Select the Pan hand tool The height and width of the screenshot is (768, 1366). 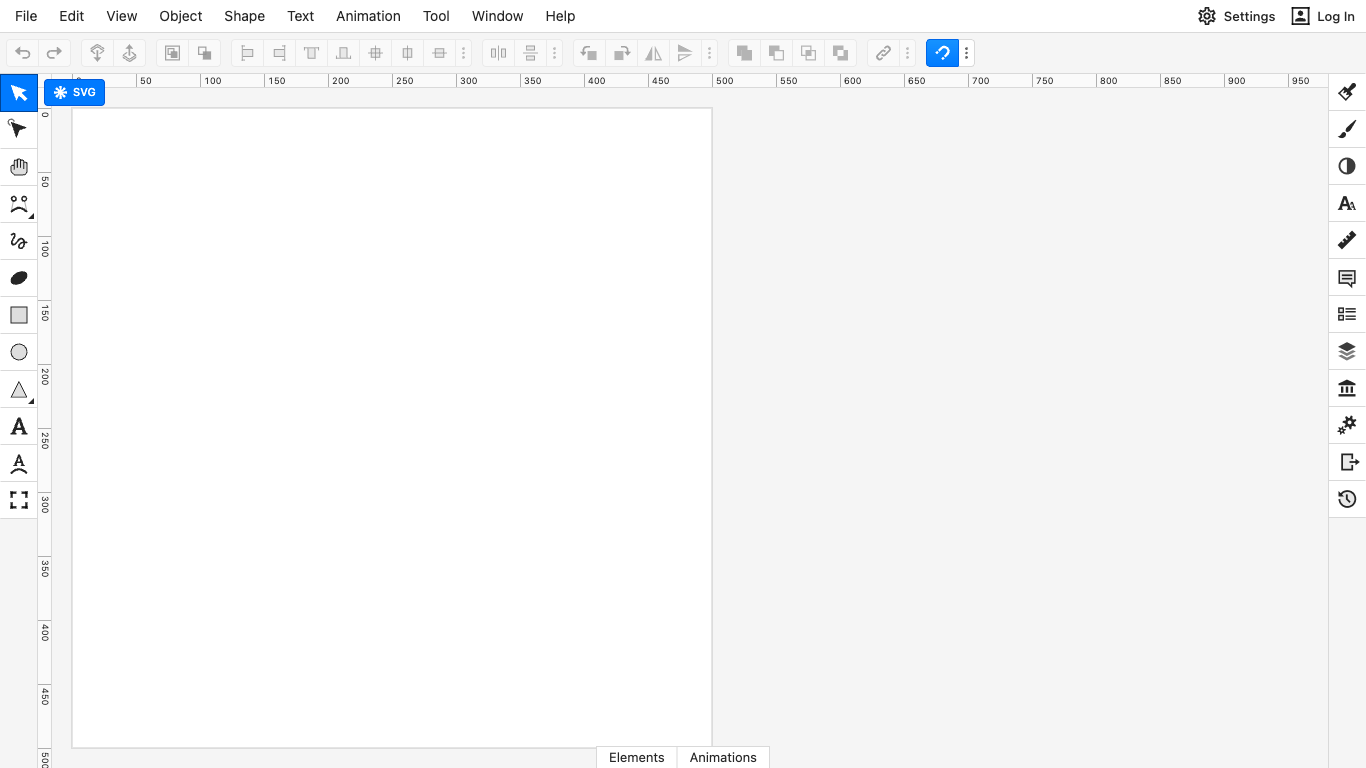pyautogui.click(x=18, y=167)
